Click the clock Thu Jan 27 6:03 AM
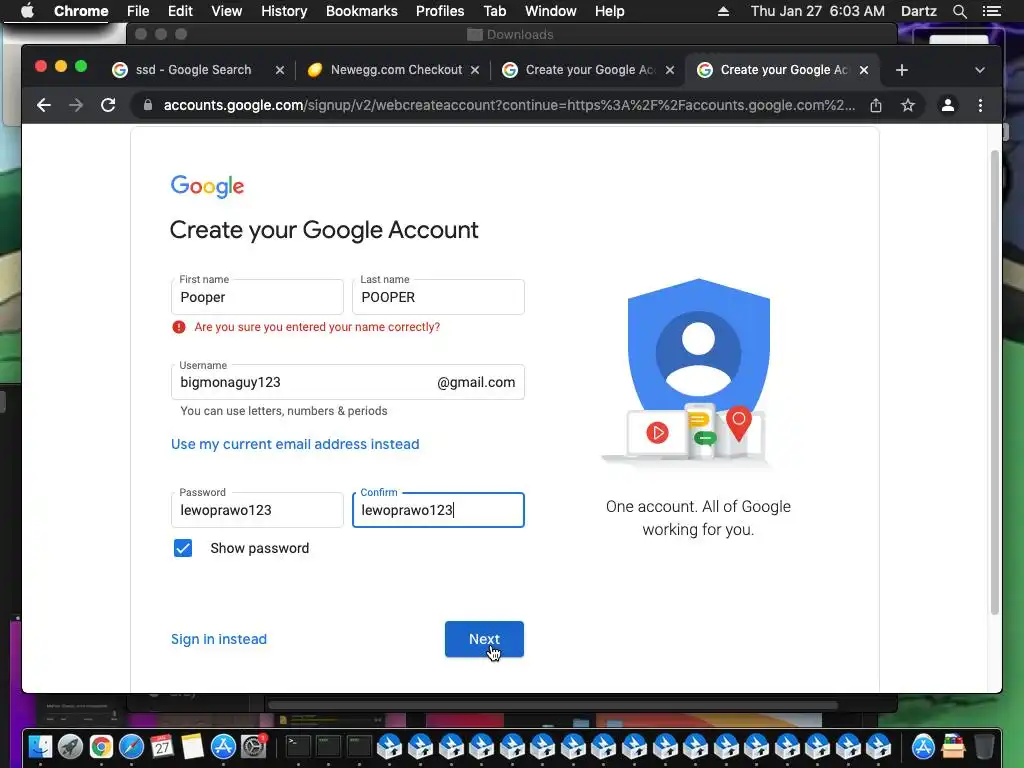1024x768 pixels. pos(818,11)
